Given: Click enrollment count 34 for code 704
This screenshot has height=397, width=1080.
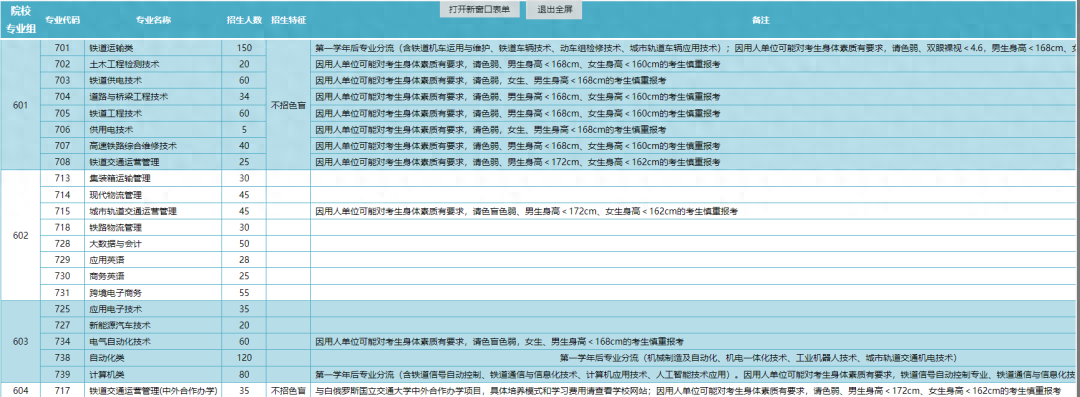Looking at the screenshot, I should (245, 96).
